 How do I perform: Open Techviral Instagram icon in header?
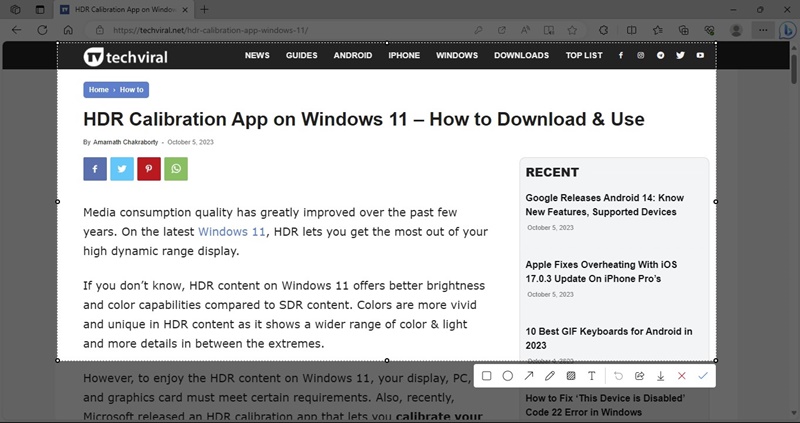641,55
